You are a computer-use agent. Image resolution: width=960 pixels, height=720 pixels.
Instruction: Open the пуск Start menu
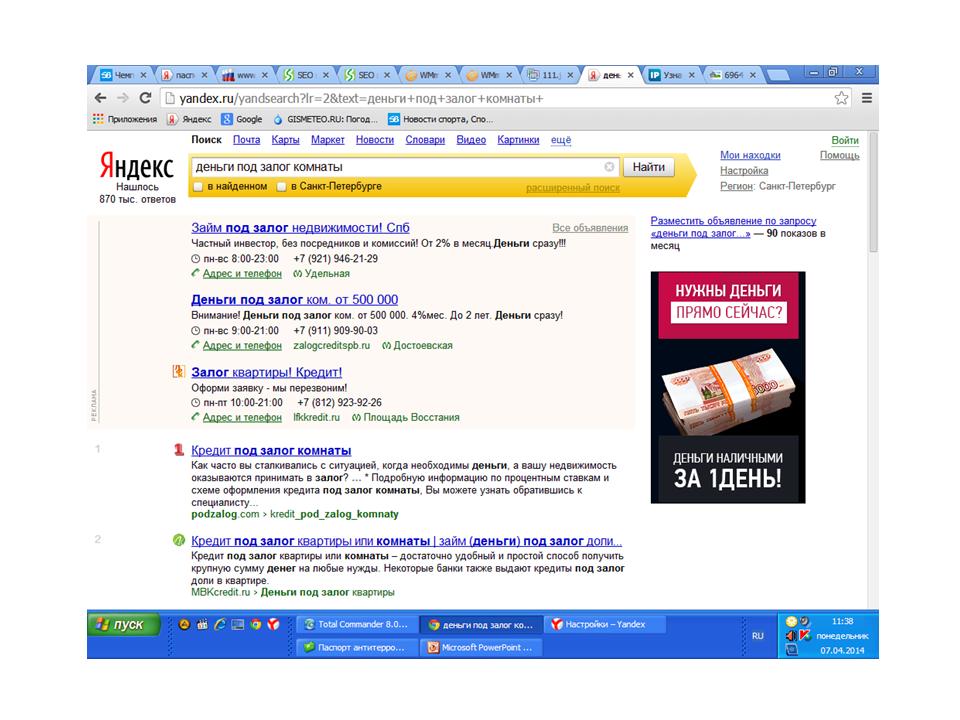coord(124,624)
